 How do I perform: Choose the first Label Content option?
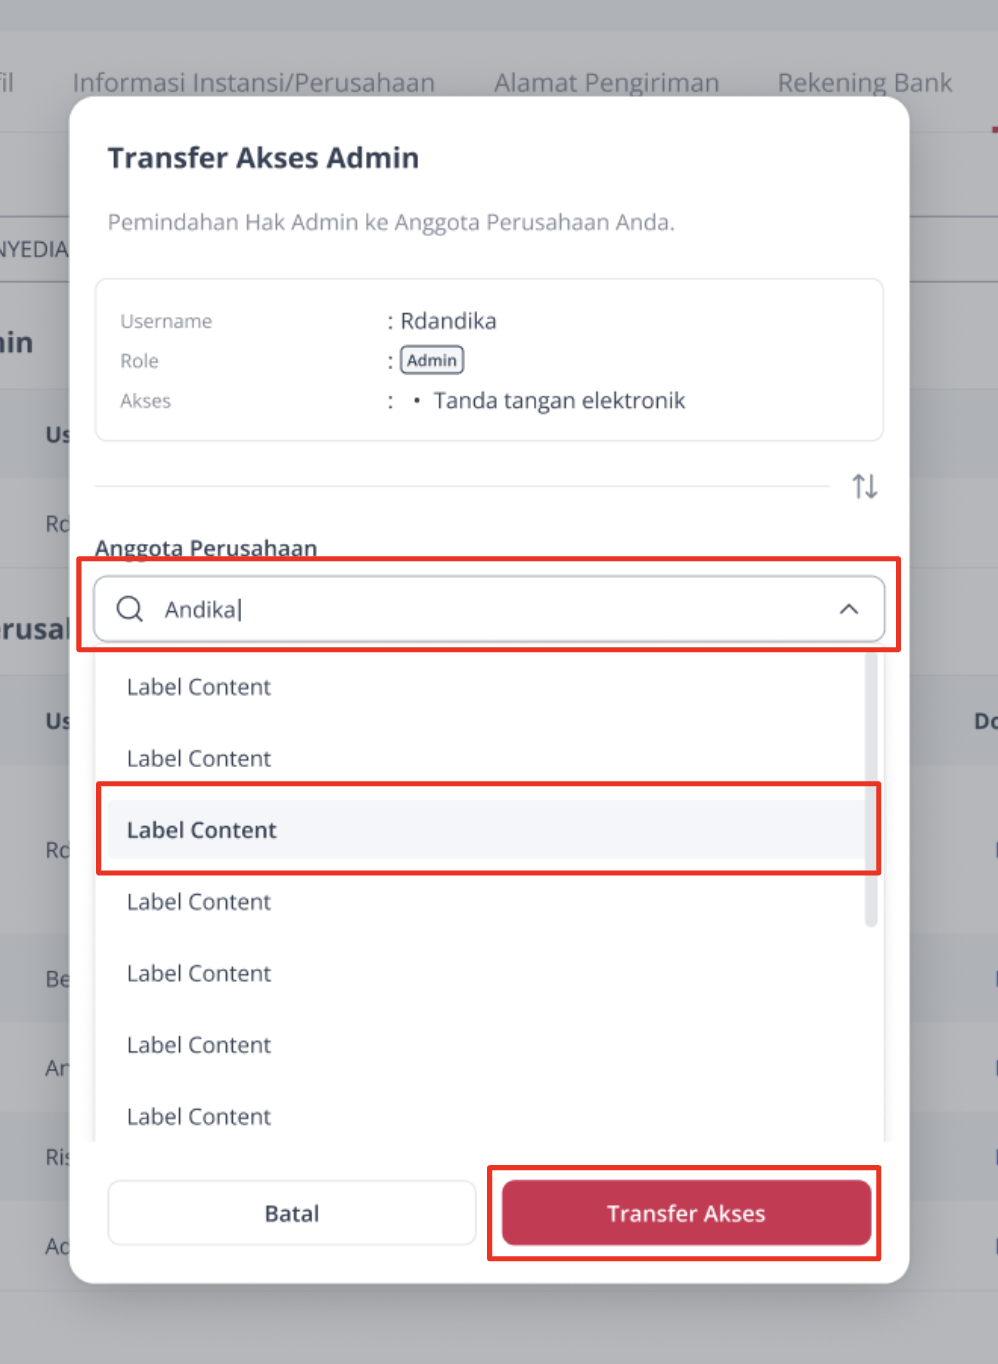click(x=199, y=687)
